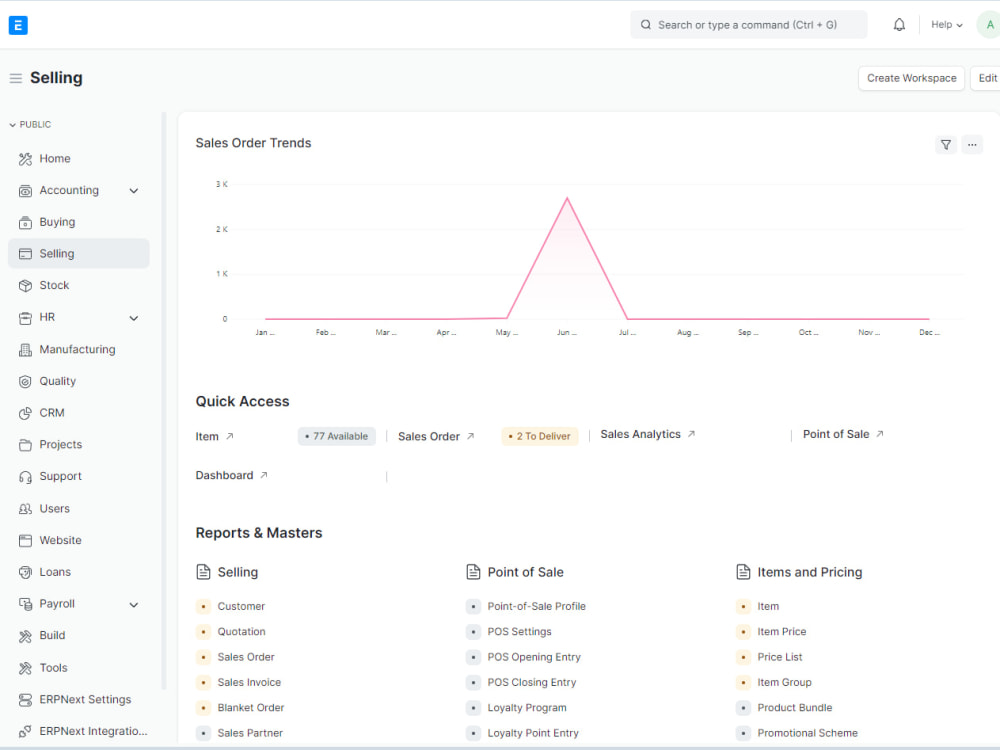Open the Payroll dropdown in the sidebar
1000x750 pixels.
click(134, 603)
